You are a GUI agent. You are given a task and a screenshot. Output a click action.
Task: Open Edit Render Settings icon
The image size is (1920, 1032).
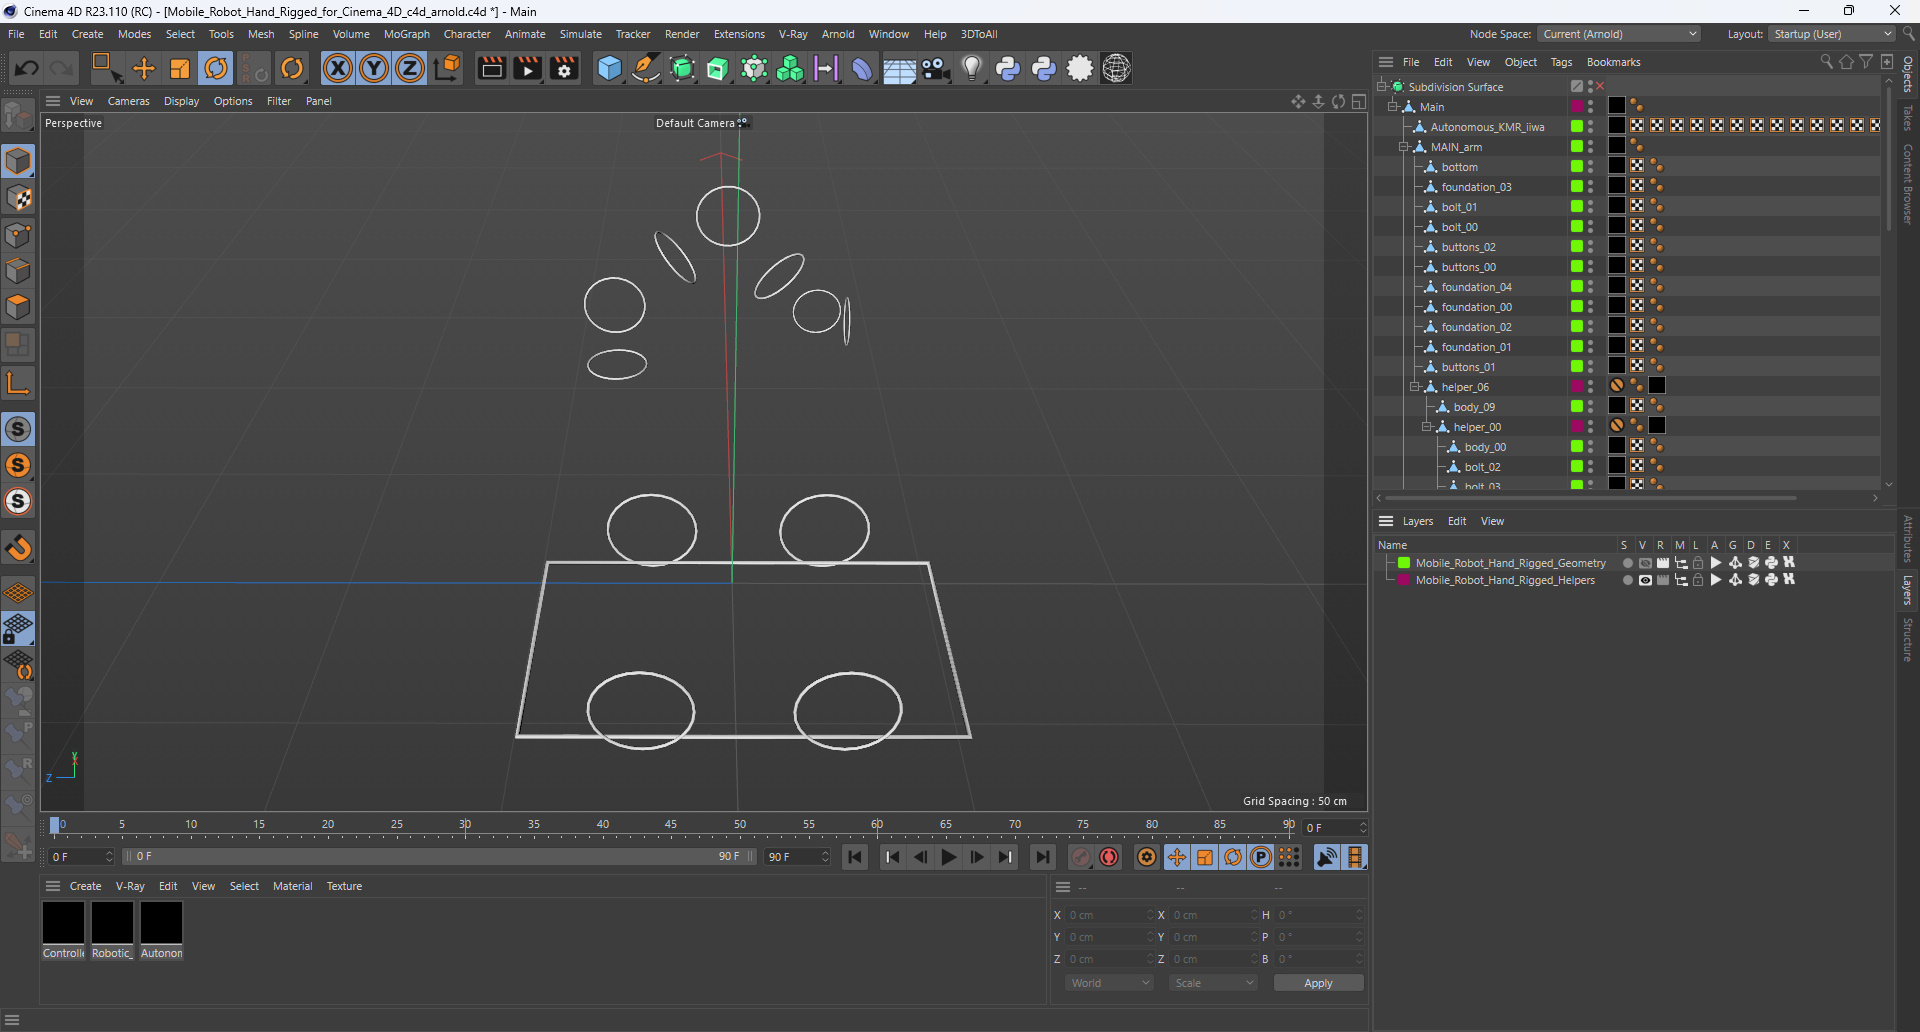[564, 68]
